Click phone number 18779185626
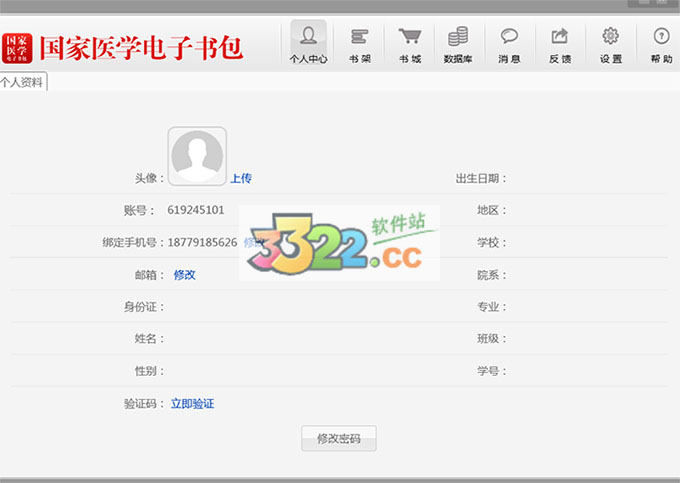Screen dimensions: 680x483 tap(203, 242)
